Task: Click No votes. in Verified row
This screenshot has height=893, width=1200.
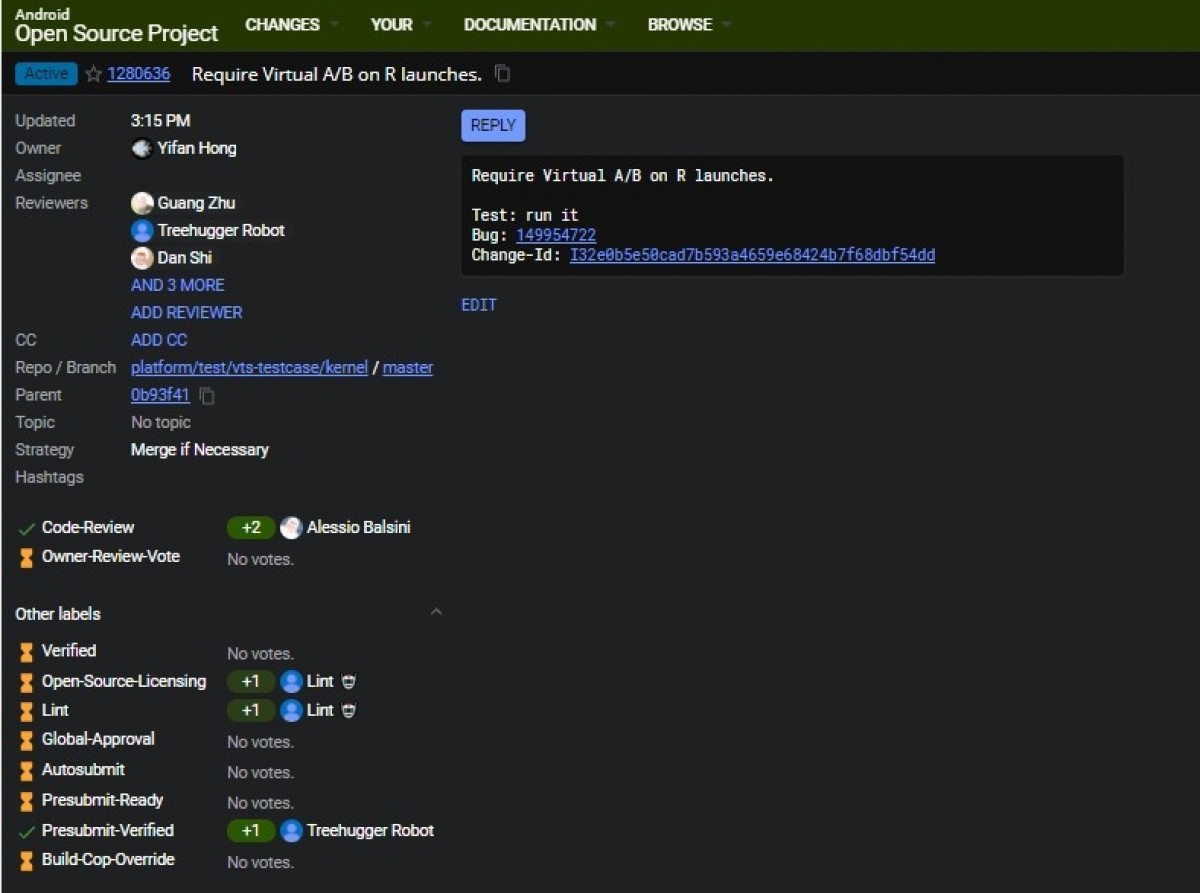Action: 260,654
